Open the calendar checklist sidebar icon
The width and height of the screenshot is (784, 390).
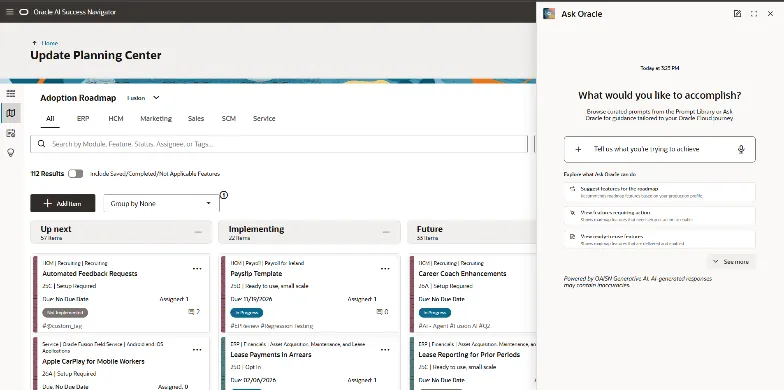click(10, 133)
